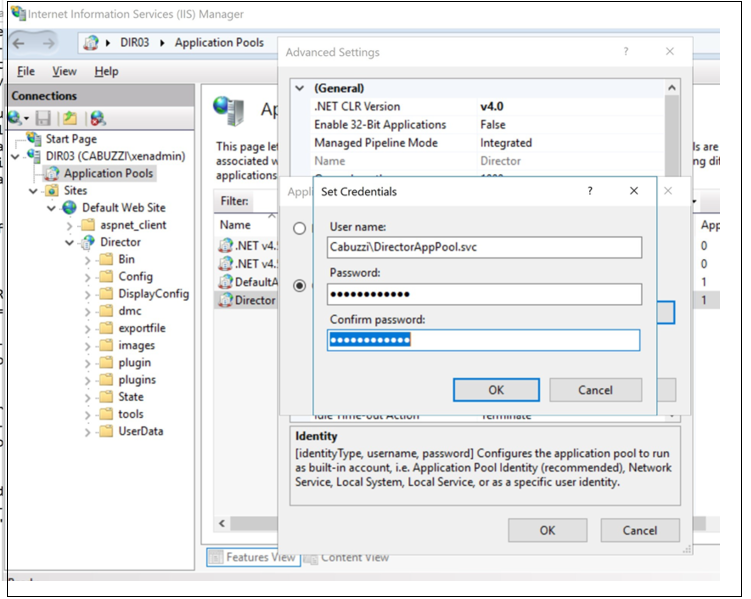Click the User name input field
Viewport: 751px width, 599px height.
(484, 245)
